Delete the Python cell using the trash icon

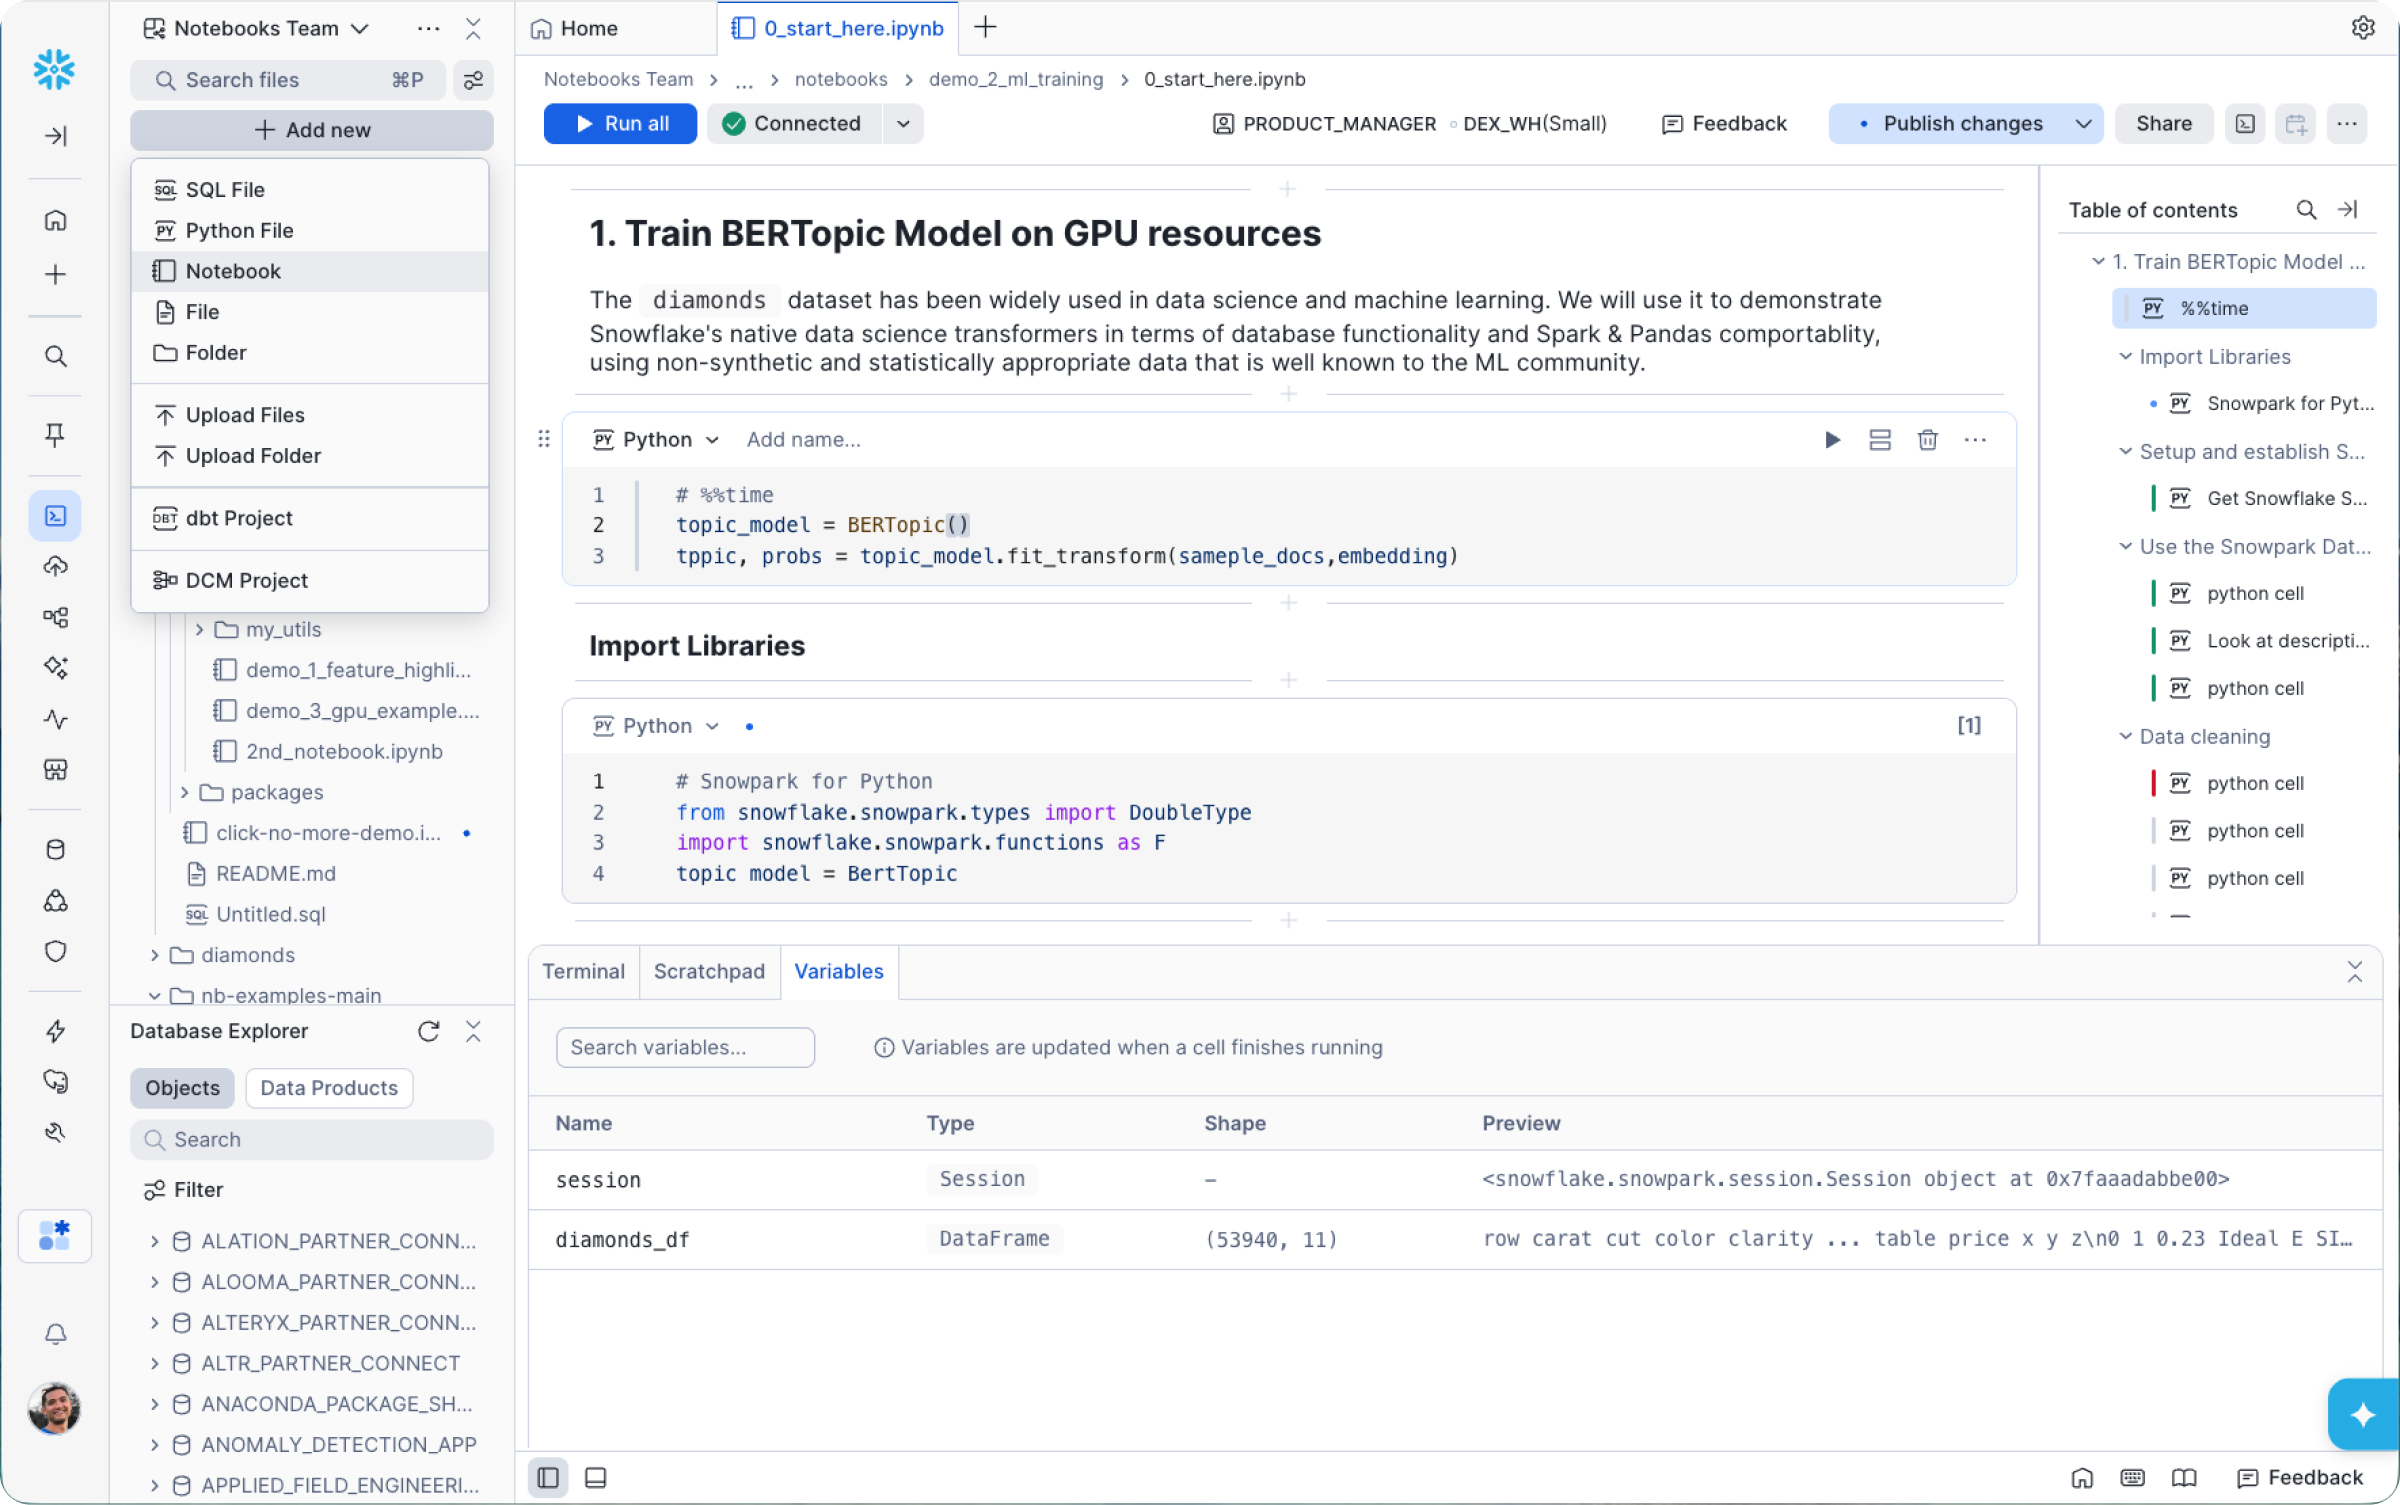coord(1927,440)
